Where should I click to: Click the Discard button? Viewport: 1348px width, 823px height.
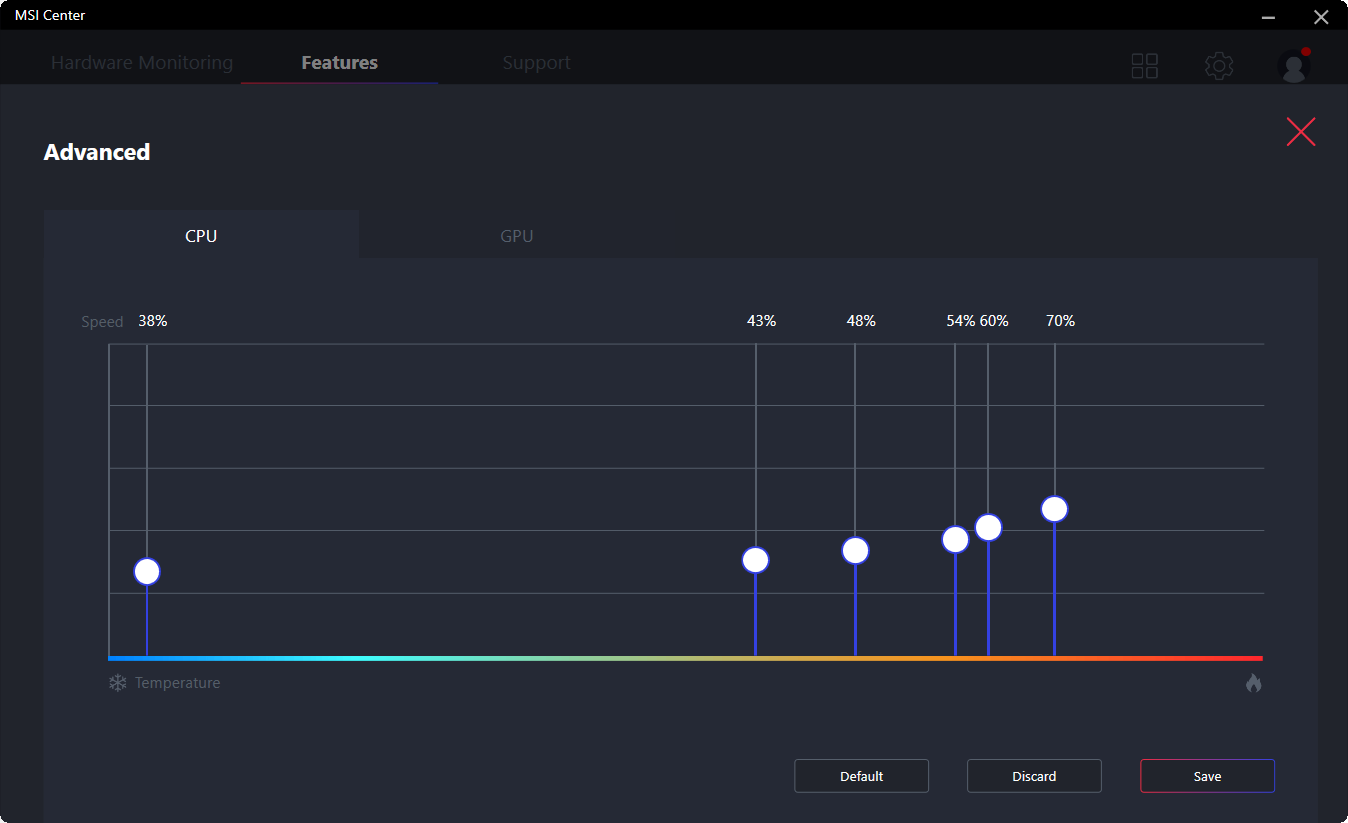tap(1034, 776)
